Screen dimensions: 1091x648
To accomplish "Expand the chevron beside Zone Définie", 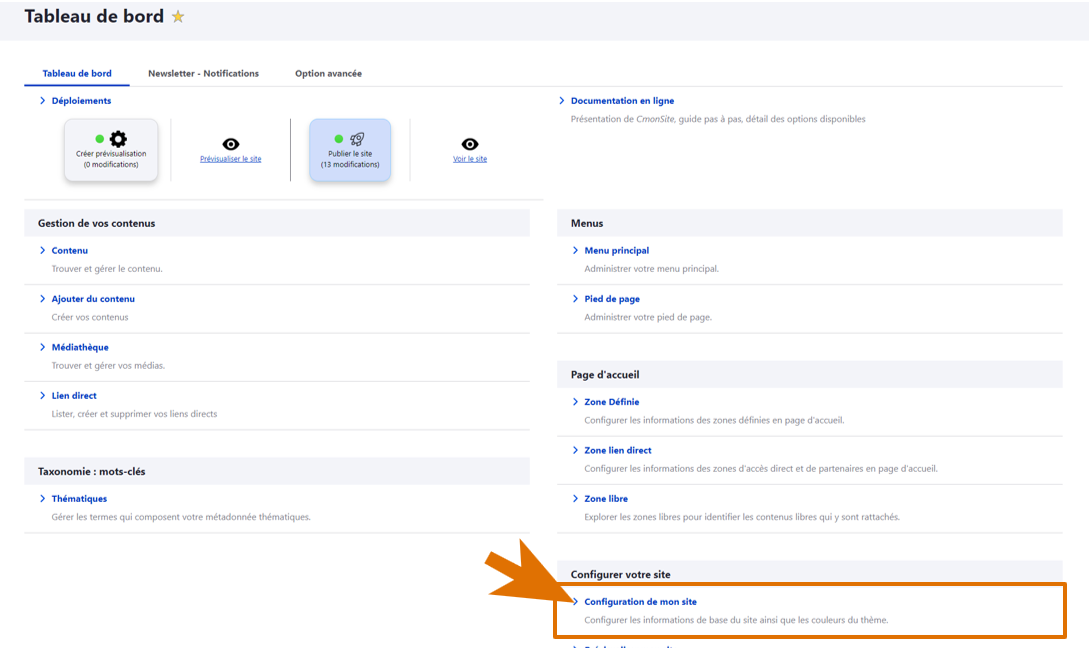I will click(576, 402).
